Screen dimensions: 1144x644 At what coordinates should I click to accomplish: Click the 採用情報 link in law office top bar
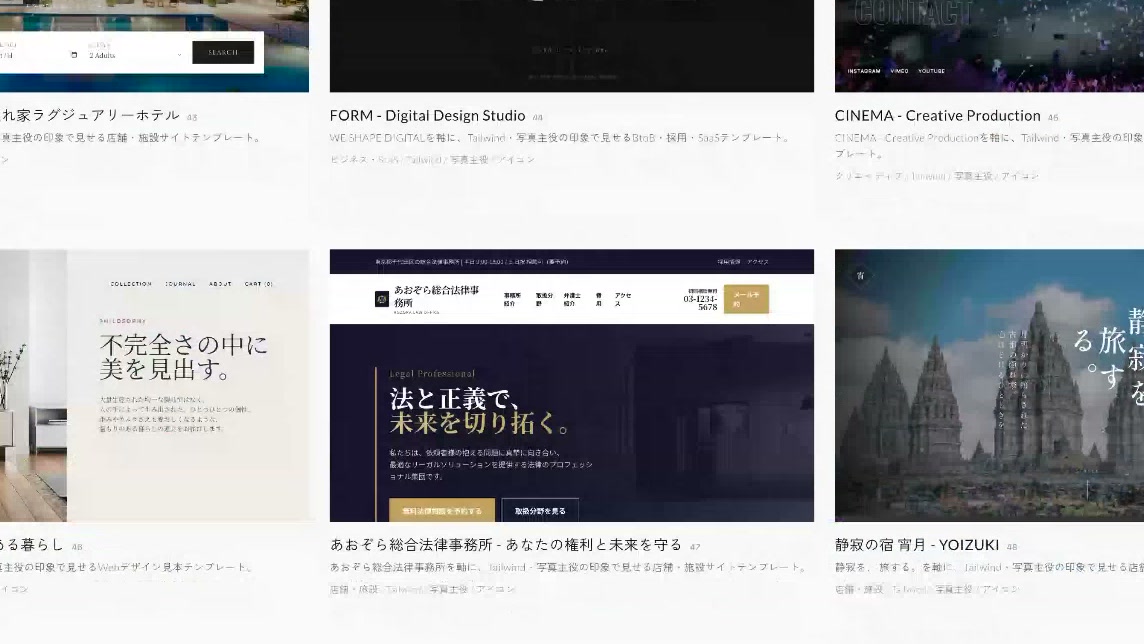[x=728, y=261]
